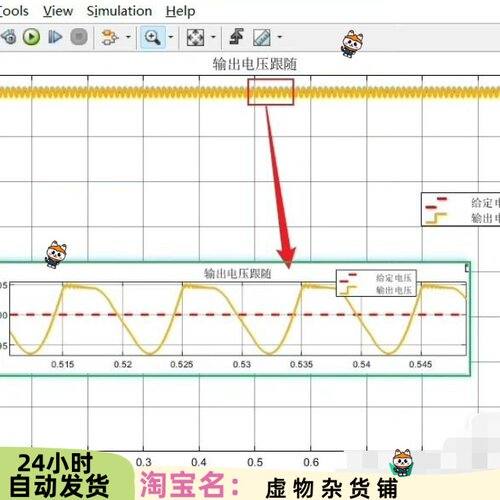This screenshot has height=500, width=500.
Task: Click the Scale Axes Limits icon
Action: pos(195,37)
